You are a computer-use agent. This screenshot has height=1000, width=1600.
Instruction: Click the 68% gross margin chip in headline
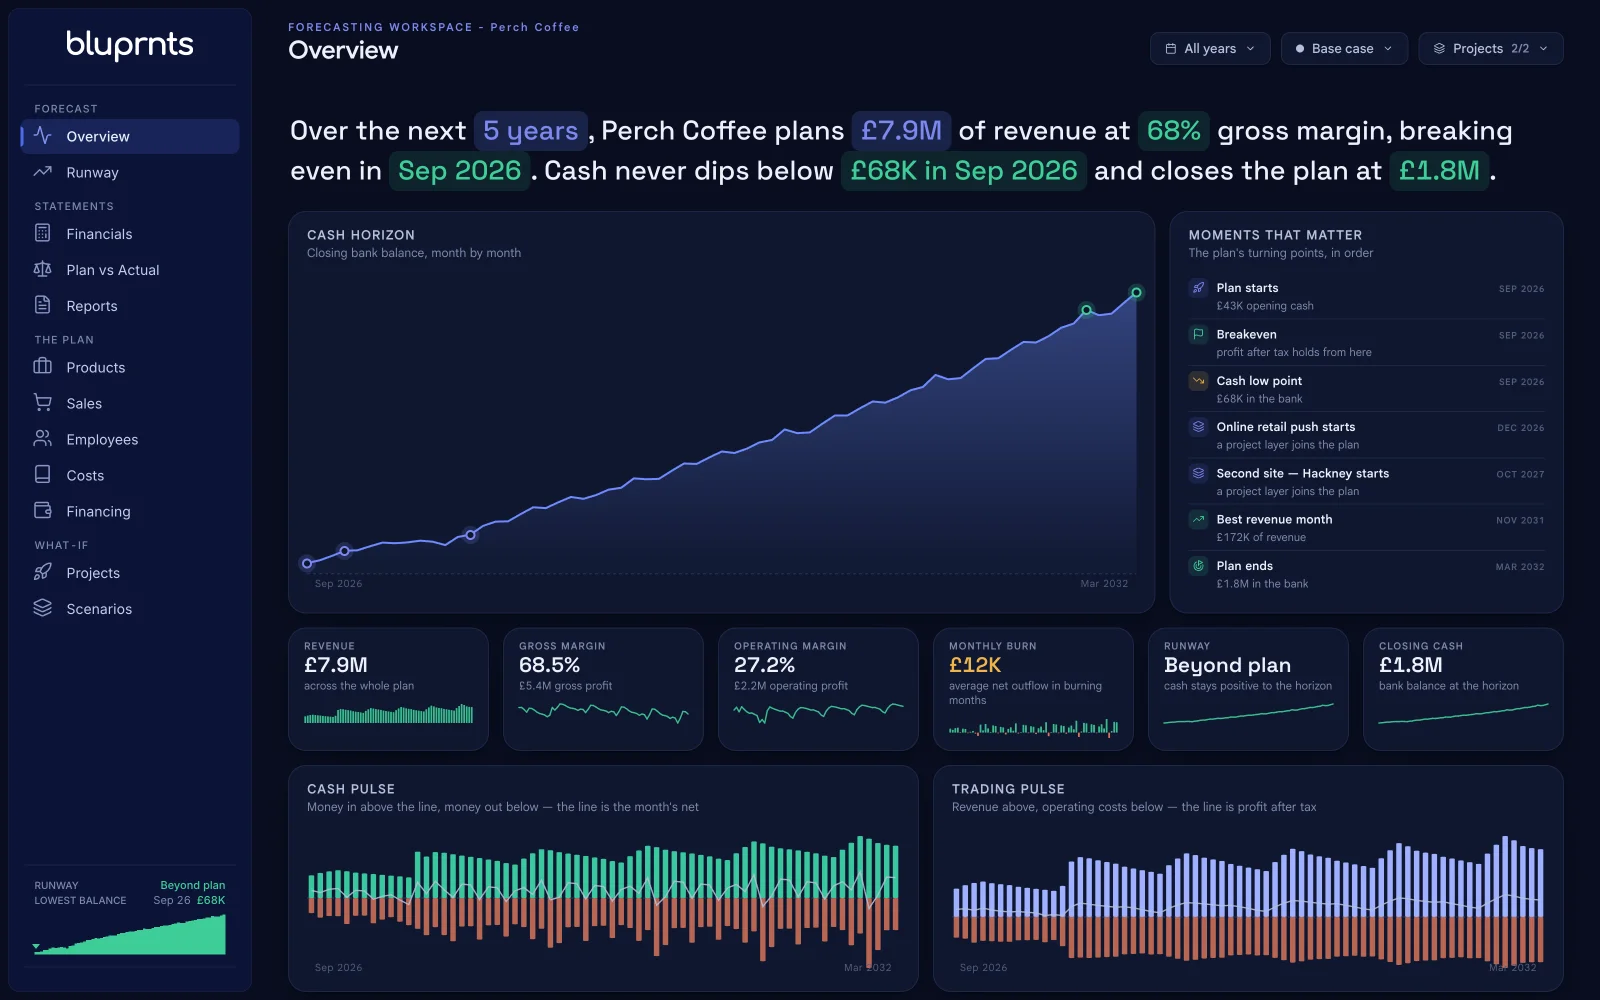[x=1173, y=131]
